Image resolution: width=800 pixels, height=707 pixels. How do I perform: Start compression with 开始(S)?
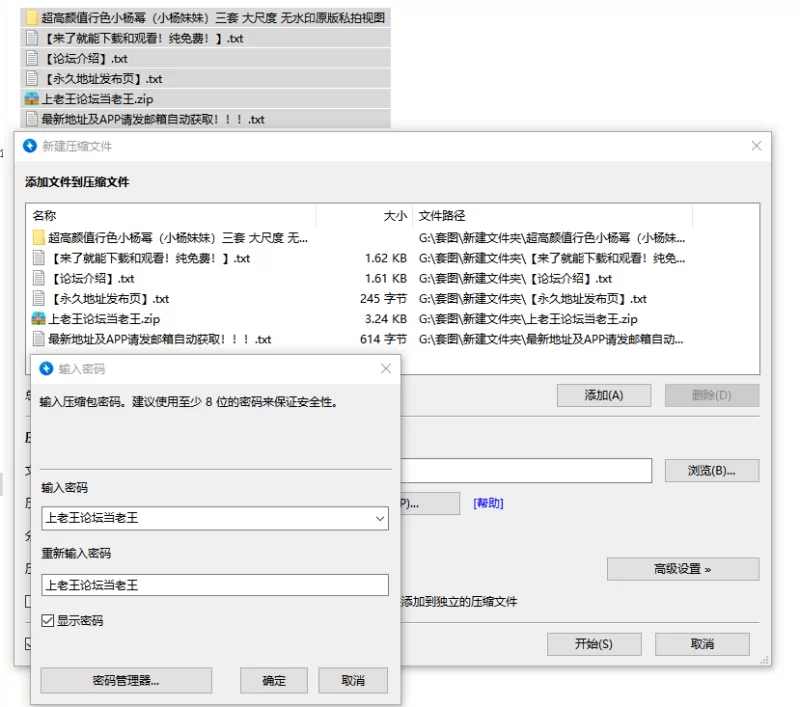pyautogui.click(x=594, y=644)
